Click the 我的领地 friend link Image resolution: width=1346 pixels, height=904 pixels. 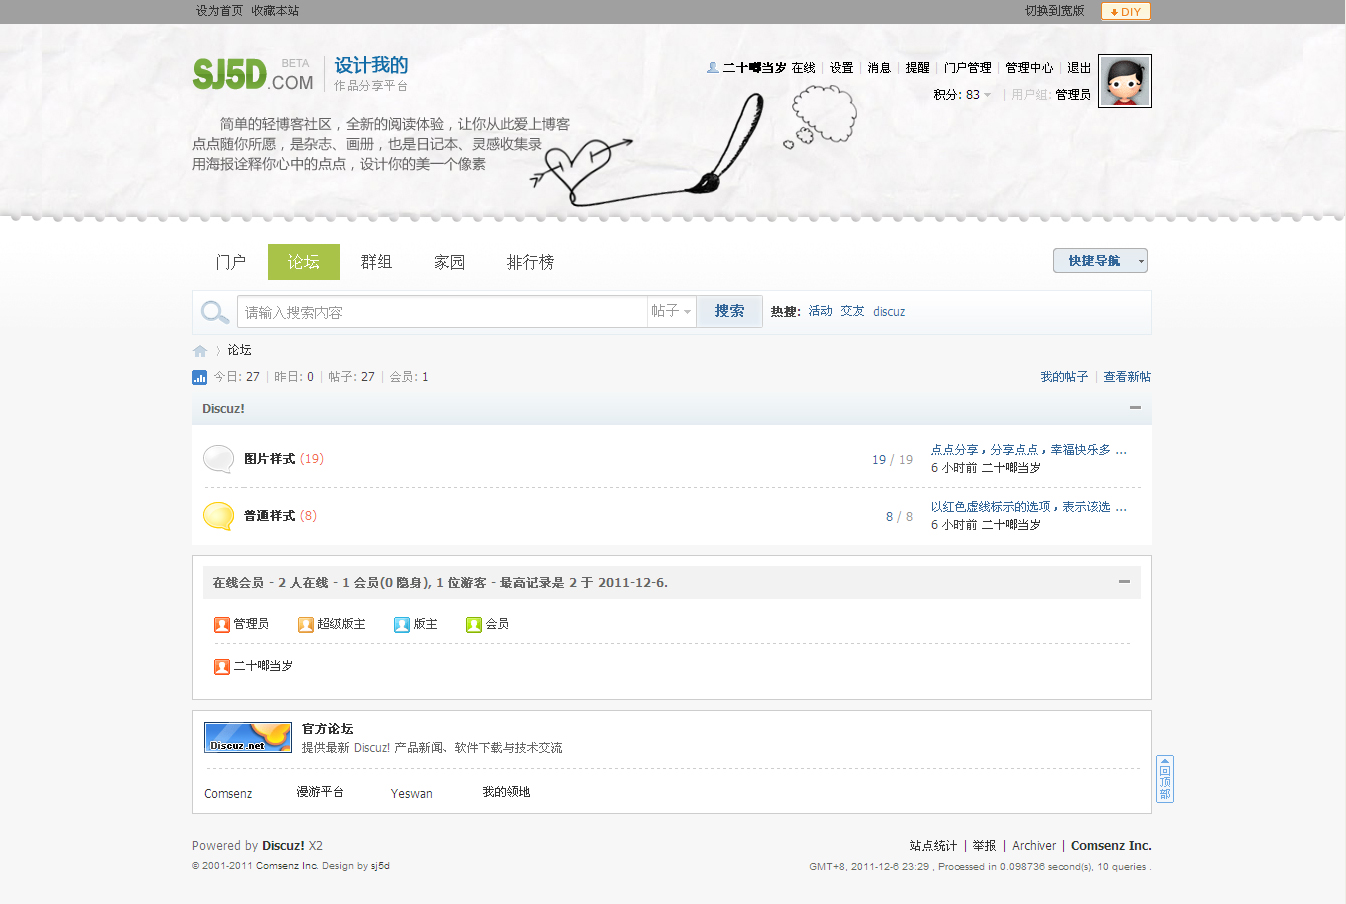tap(506, 792)
